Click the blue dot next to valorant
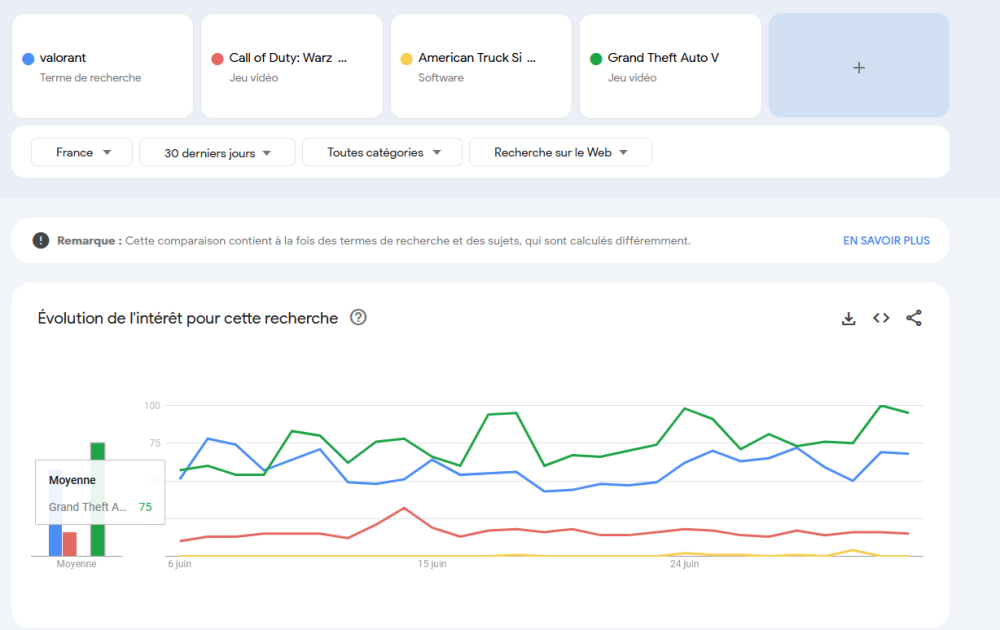This screenshot has width=1000, height=630. [x=28, y=59]
